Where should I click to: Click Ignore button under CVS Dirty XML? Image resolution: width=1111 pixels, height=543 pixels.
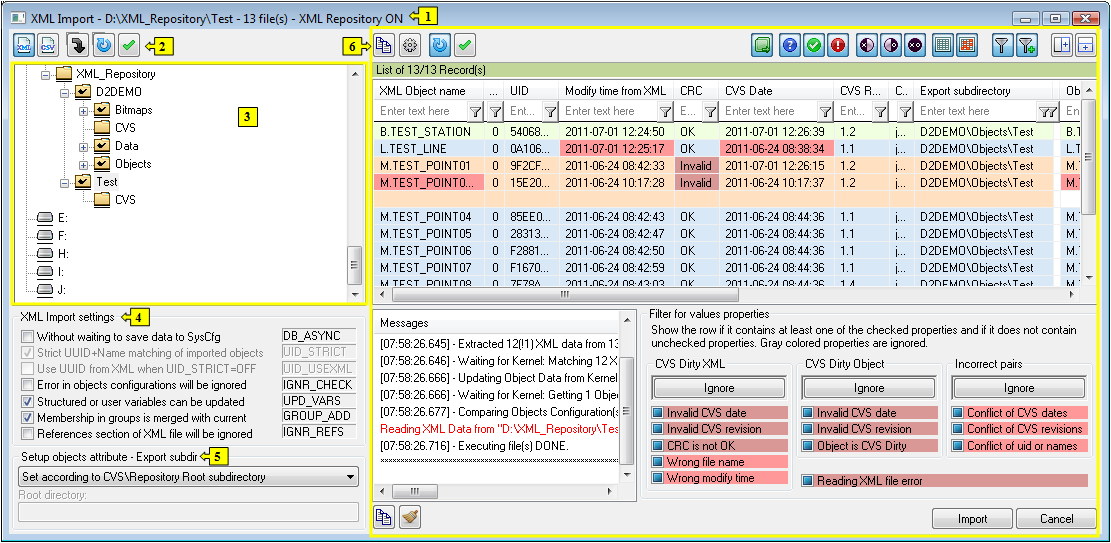point(719,388)
